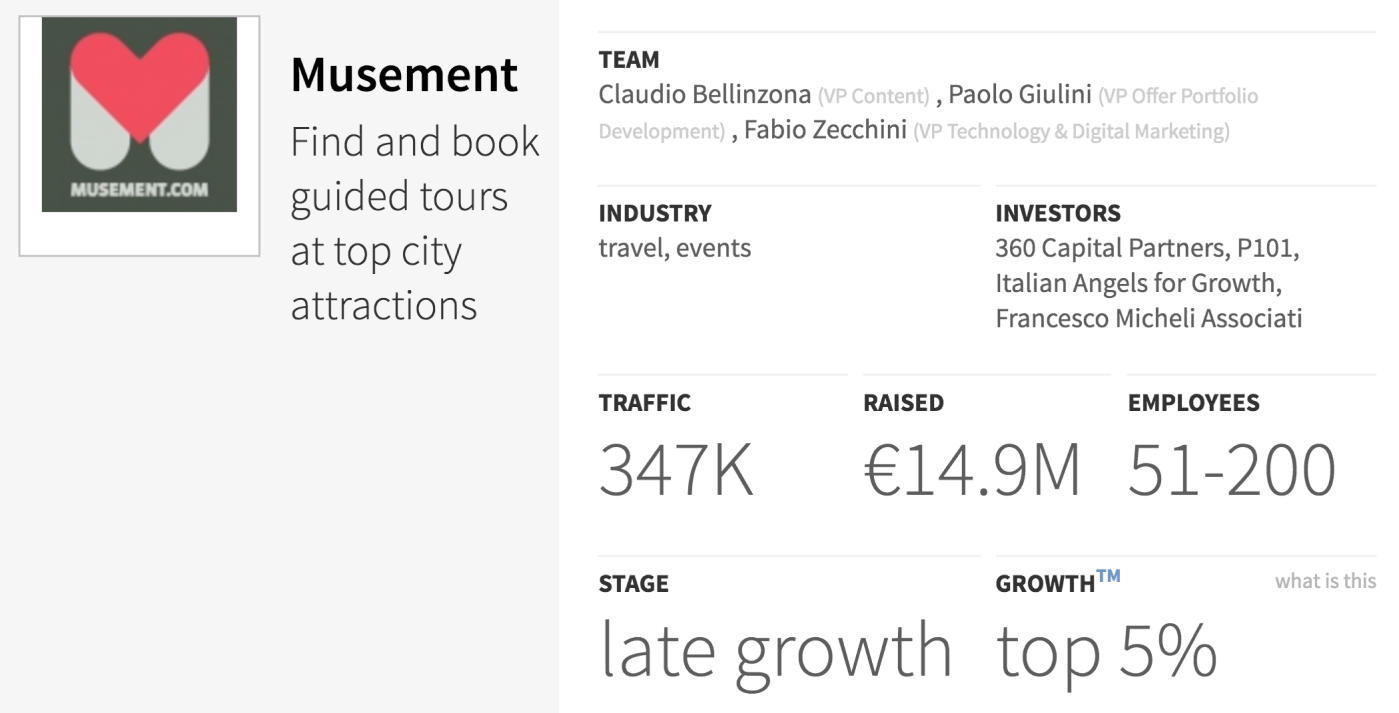Open Francesco Micheli Associati investor
Viewport: 1399px width, 713px height.
click(x=1149, y=319)
